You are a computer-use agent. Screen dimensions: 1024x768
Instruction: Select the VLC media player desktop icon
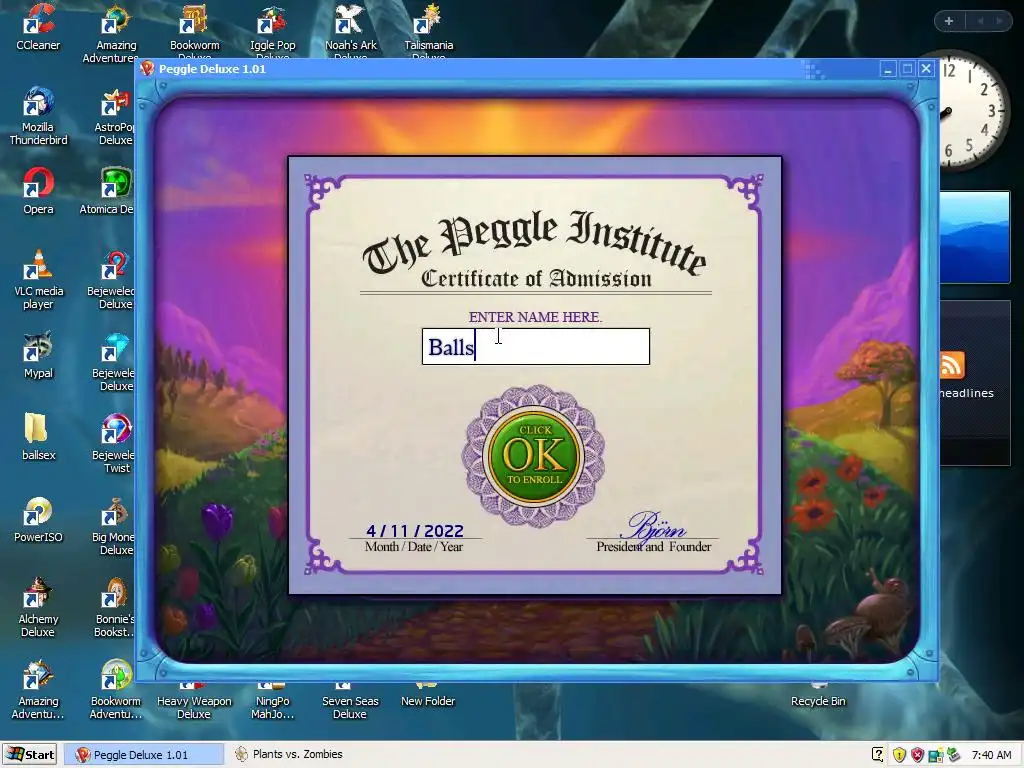click(x=38, y=280)
